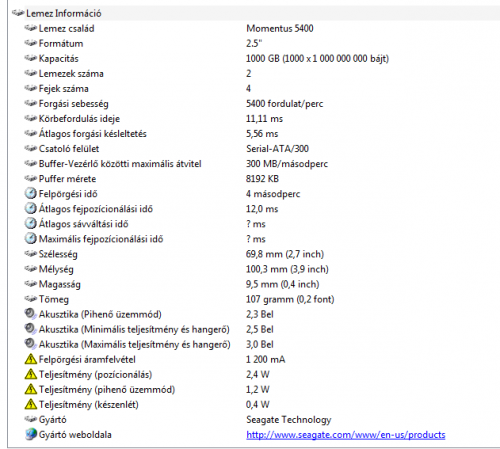This screenshot has width=500, height=449.
Task: Click the 11,11 ms value
Action: click(x=264, y=119)
